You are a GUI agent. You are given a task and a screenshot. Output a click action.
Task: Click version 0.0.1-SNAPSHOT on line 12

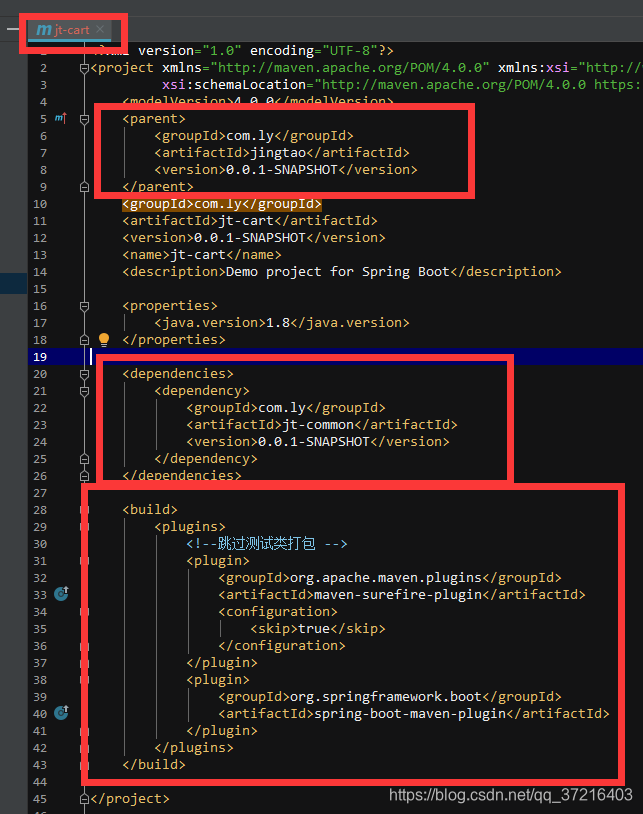pyautogui.click(x=254, y=238)
